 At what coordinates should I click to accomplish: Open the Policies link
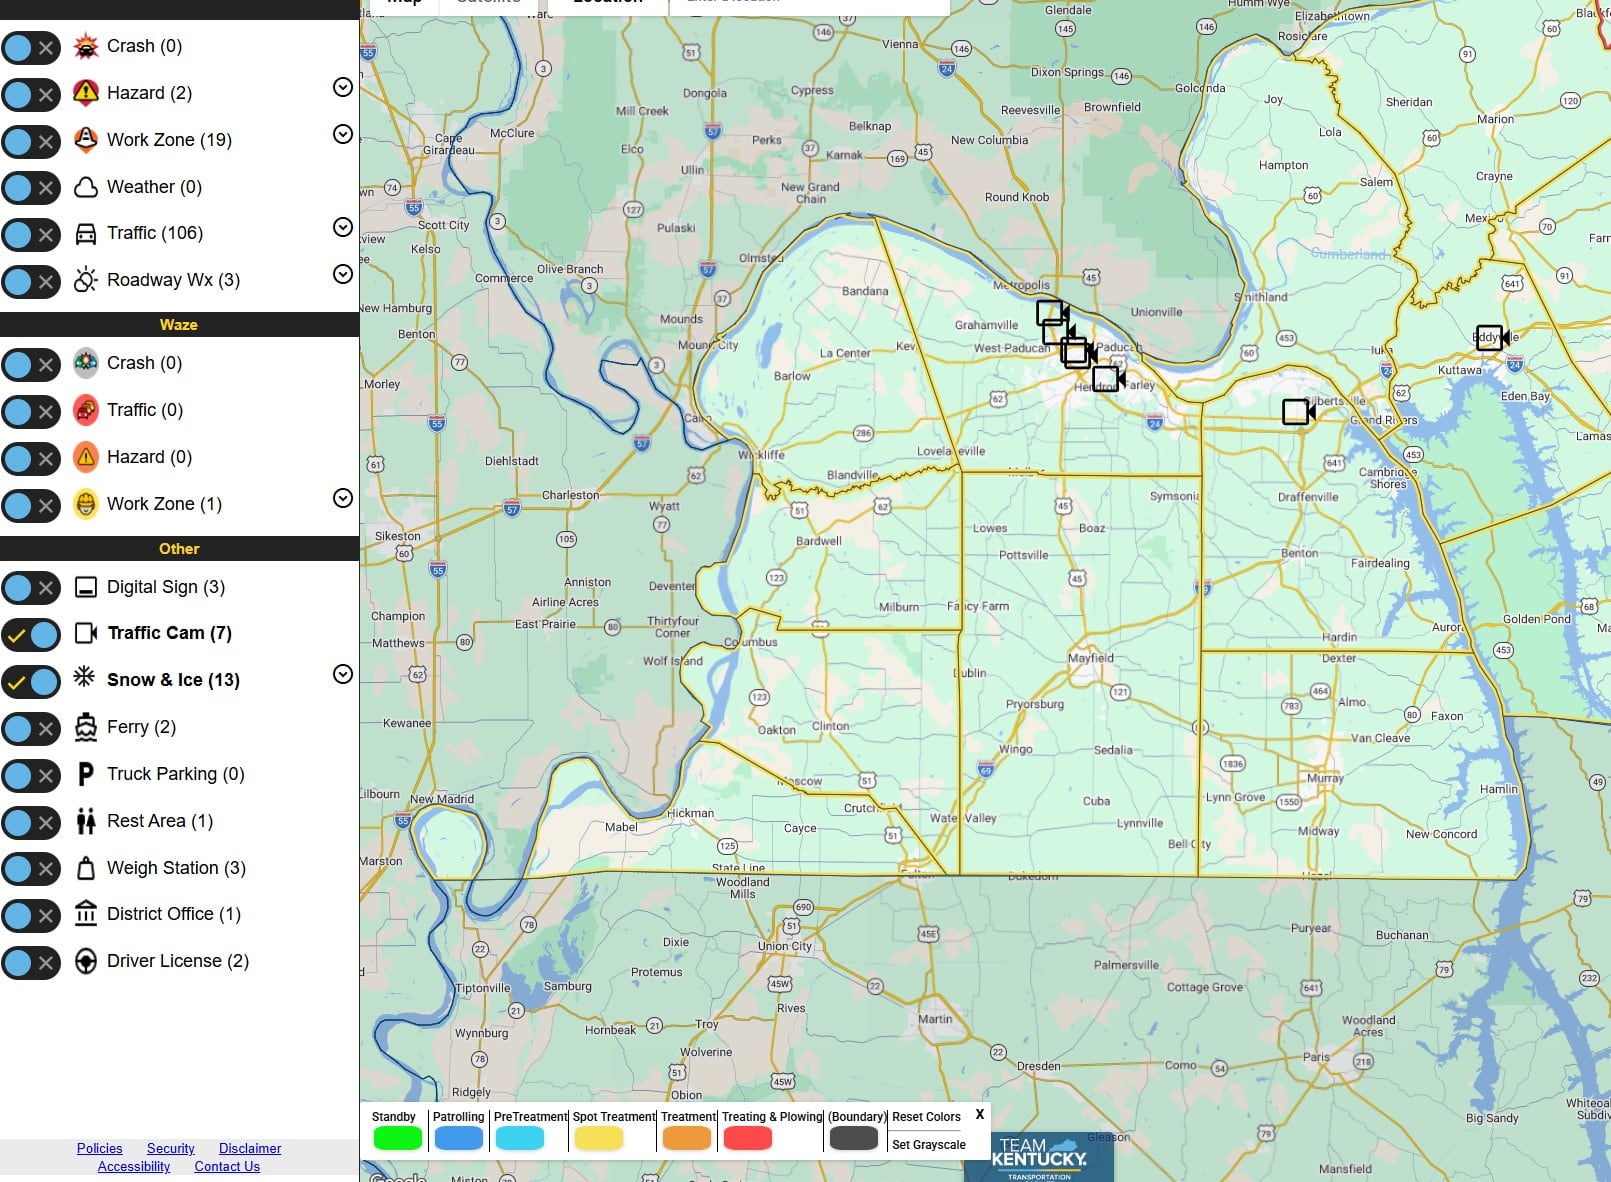100,1148
